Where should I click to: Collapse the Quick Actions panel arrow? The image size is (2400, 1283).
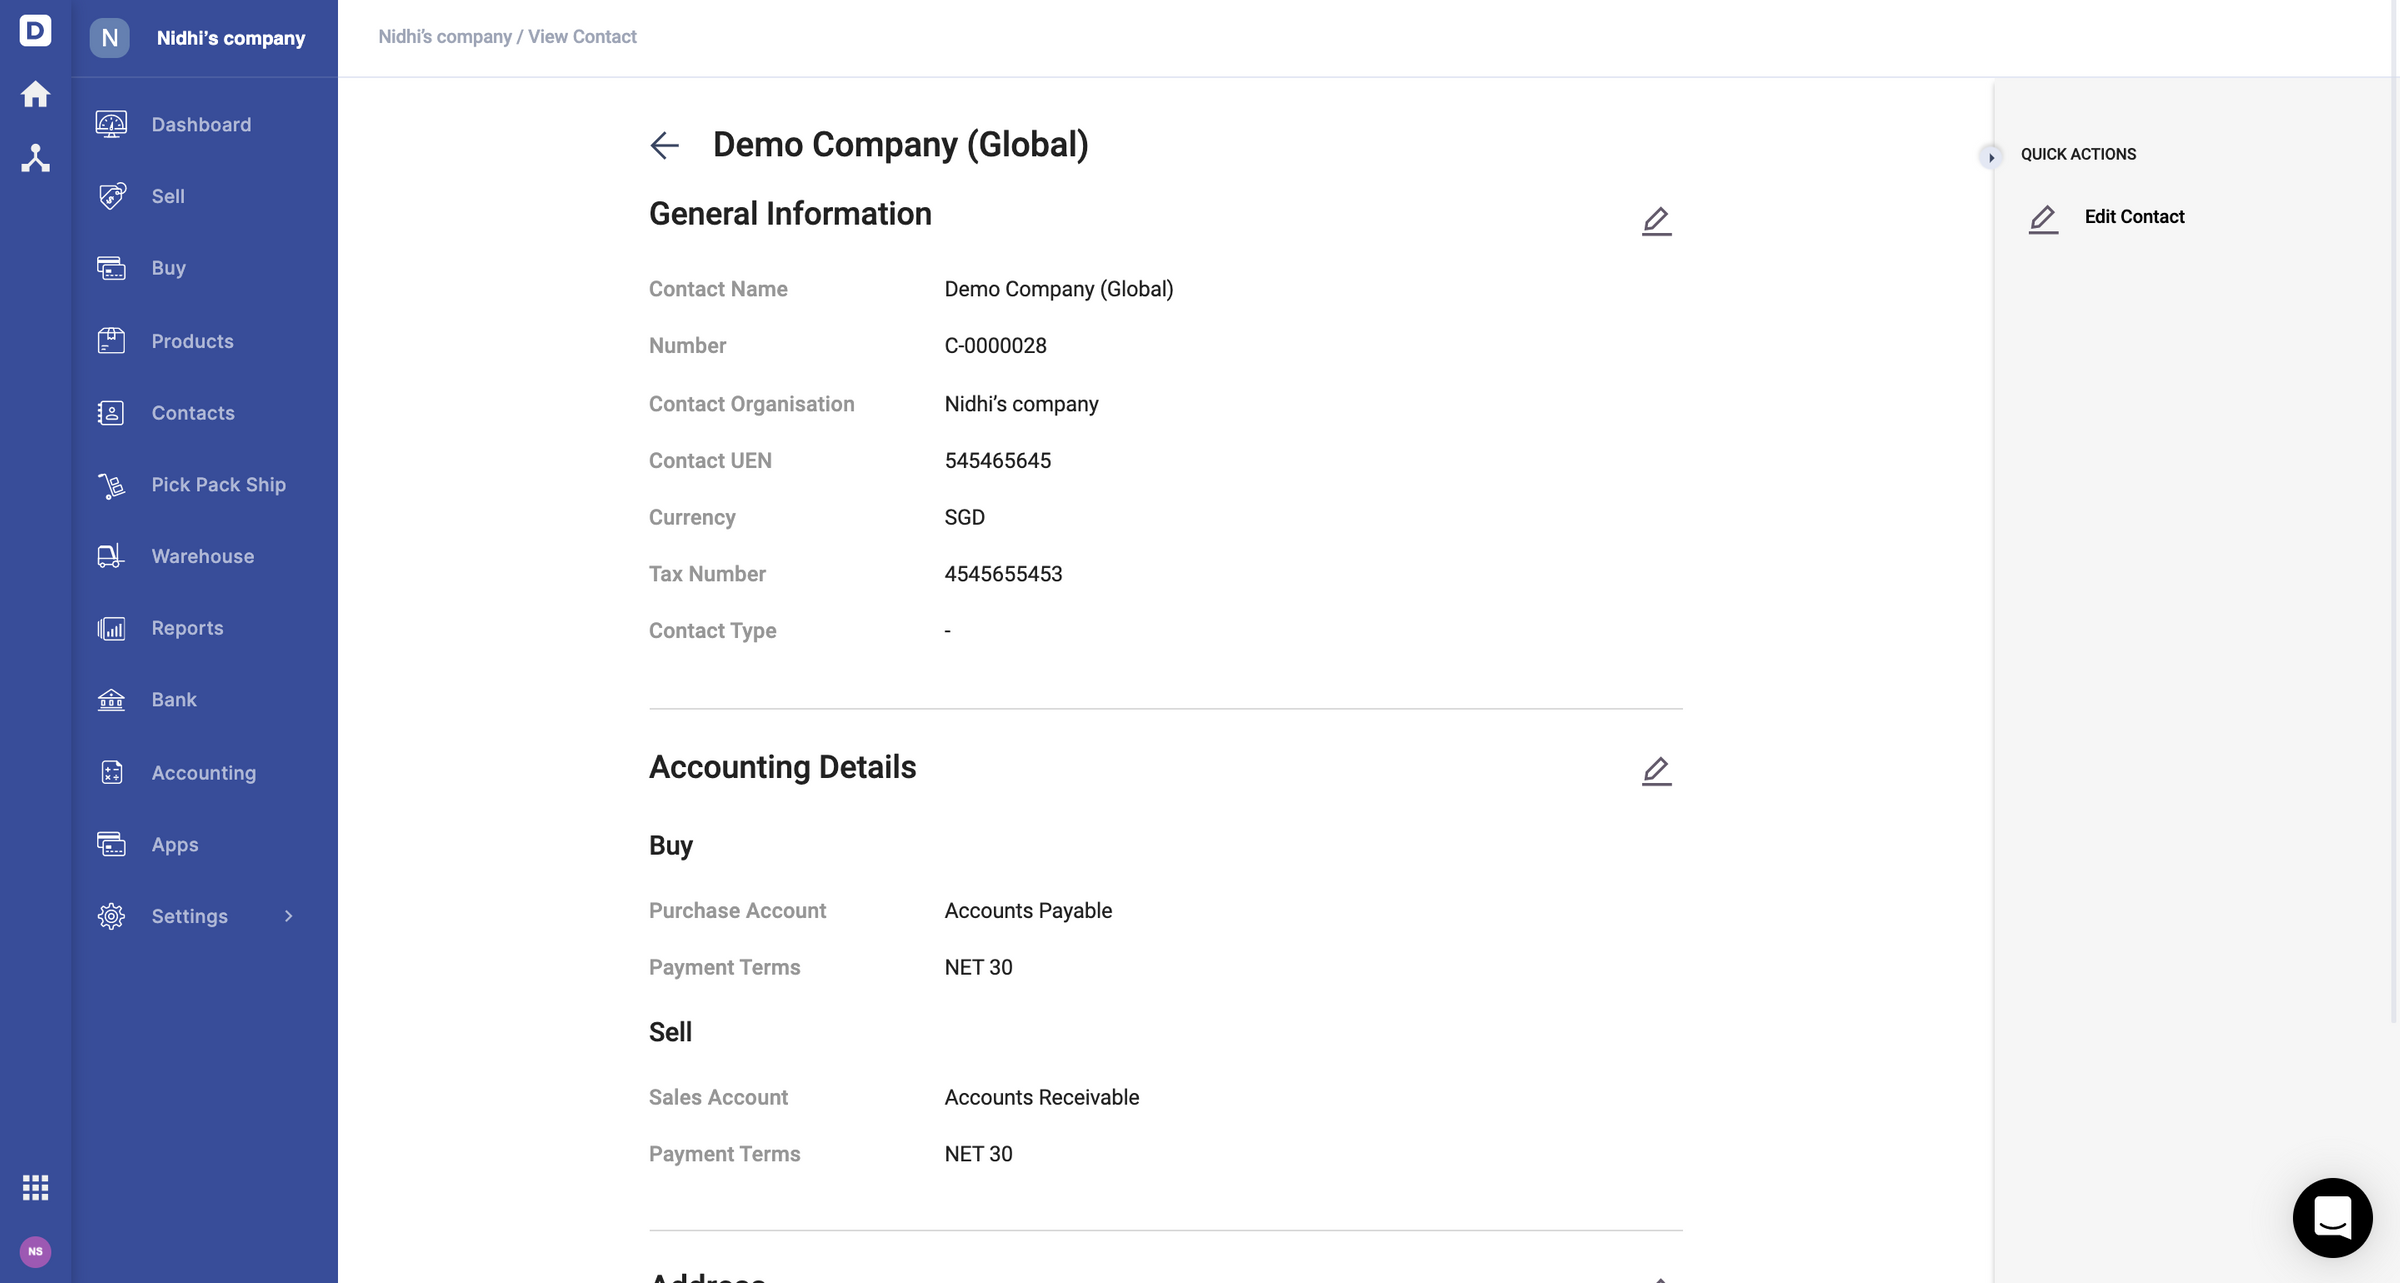1992,157
